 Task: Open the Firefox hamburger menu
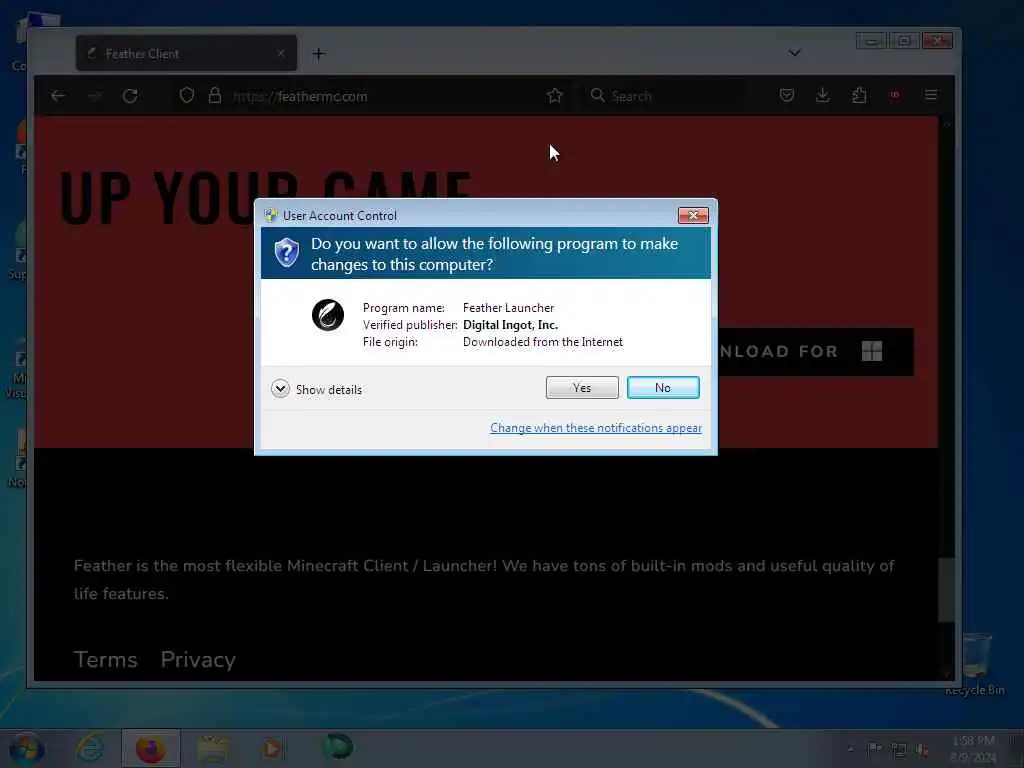click(931, 95)
